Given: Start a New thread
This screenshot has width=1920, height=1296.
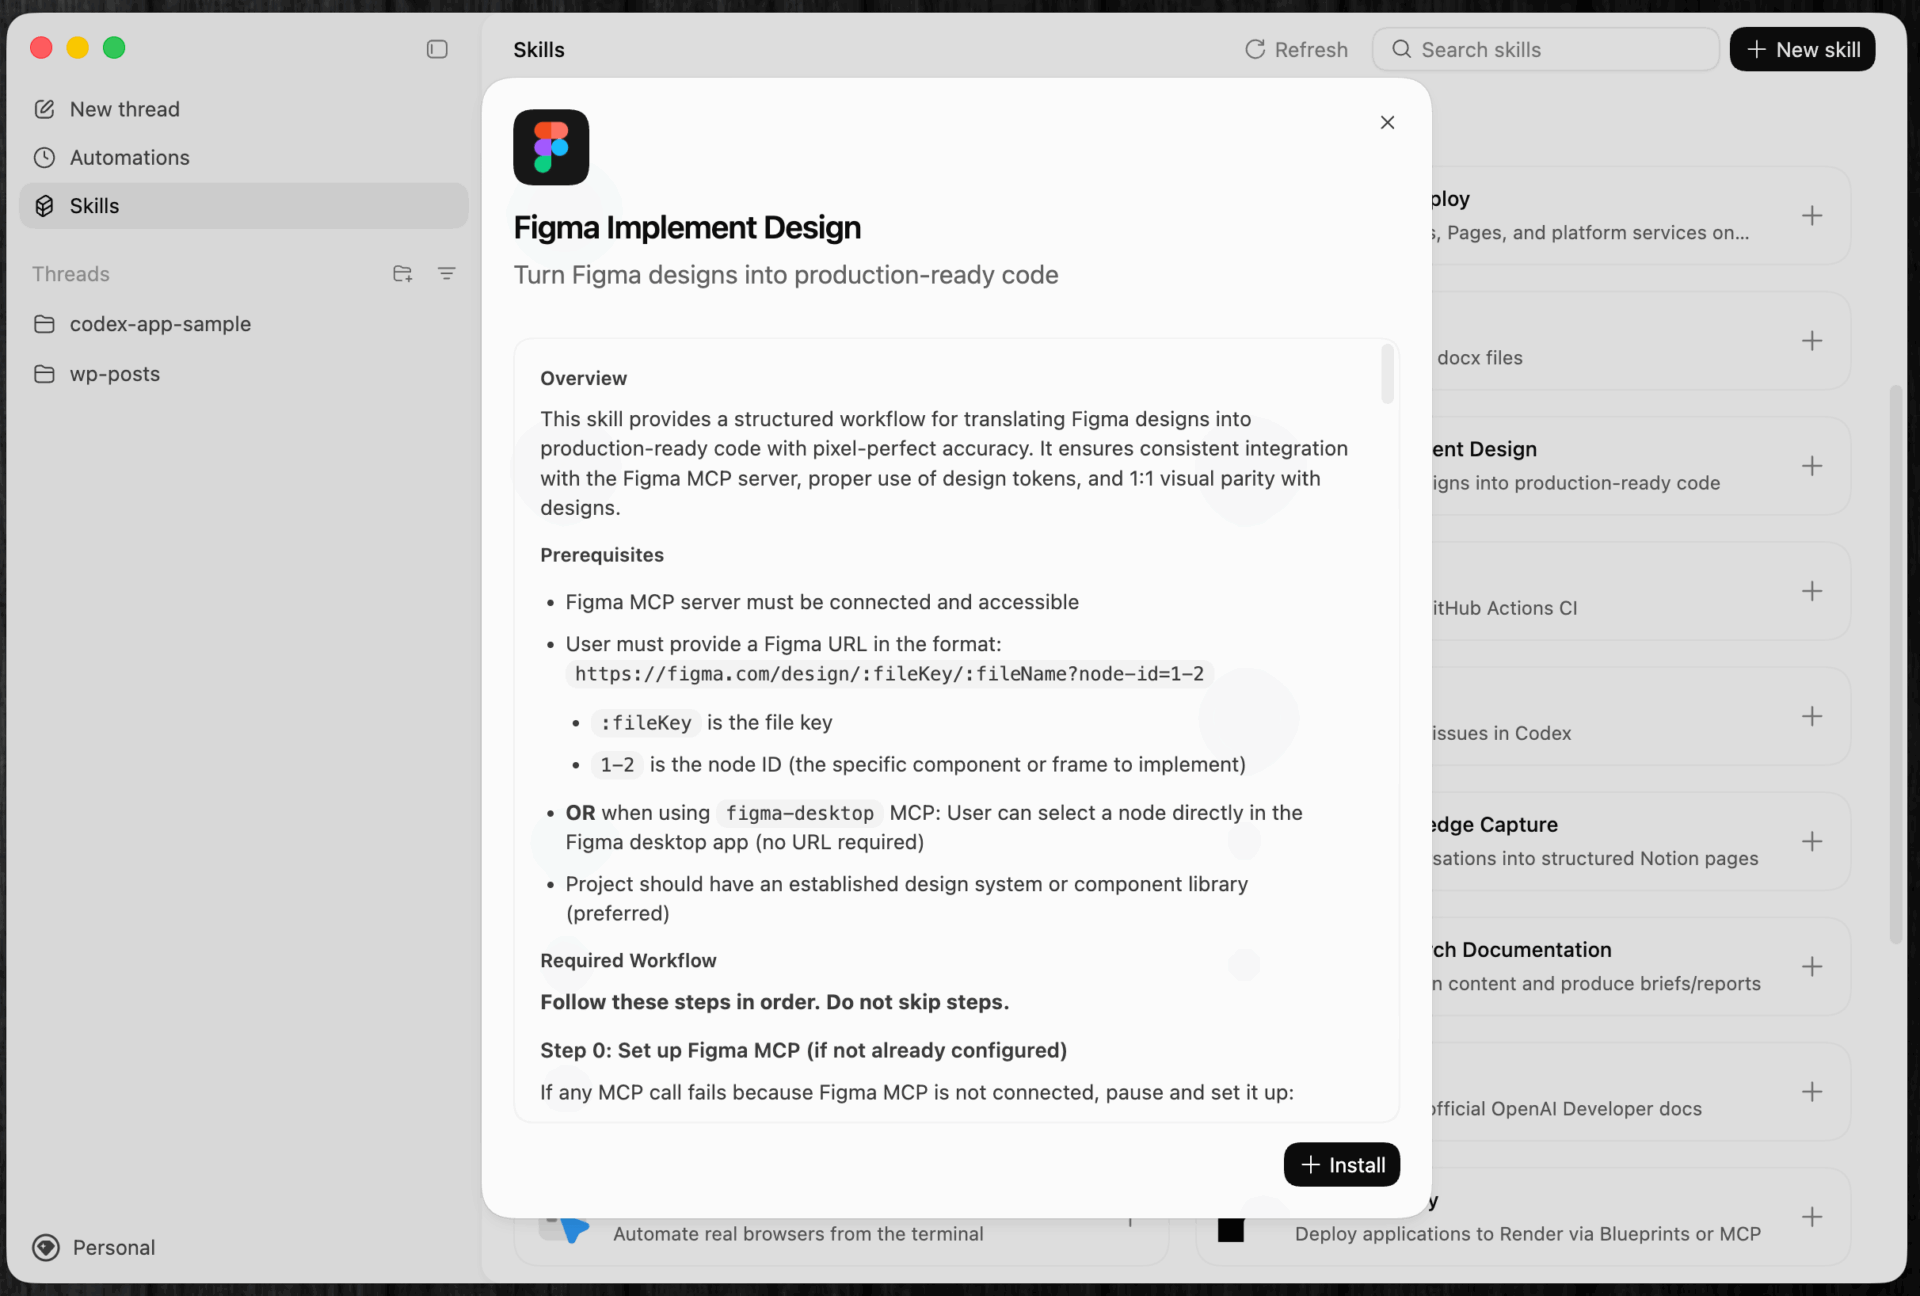Looking at the screenshot, I should click(124, 109).
